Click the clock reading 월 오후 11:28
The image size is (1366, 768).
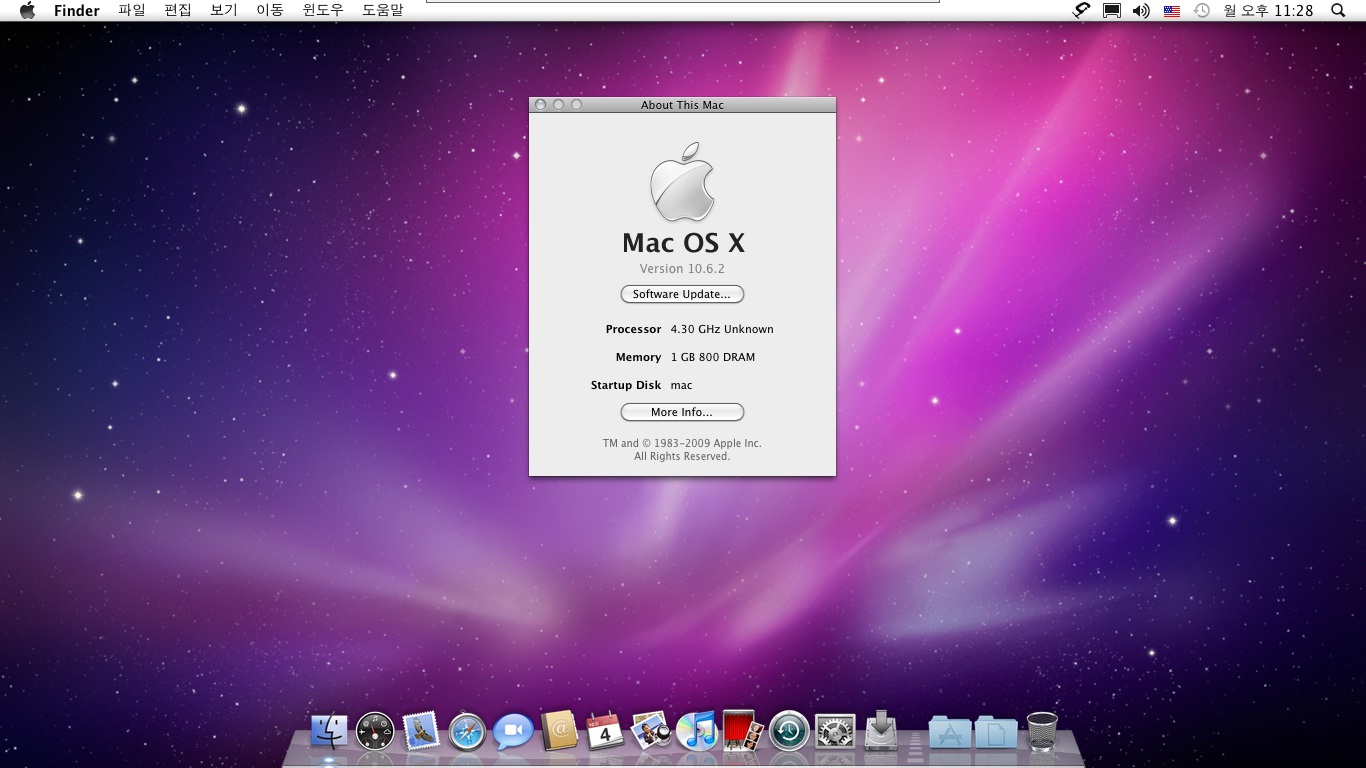tap(1268, 10)
